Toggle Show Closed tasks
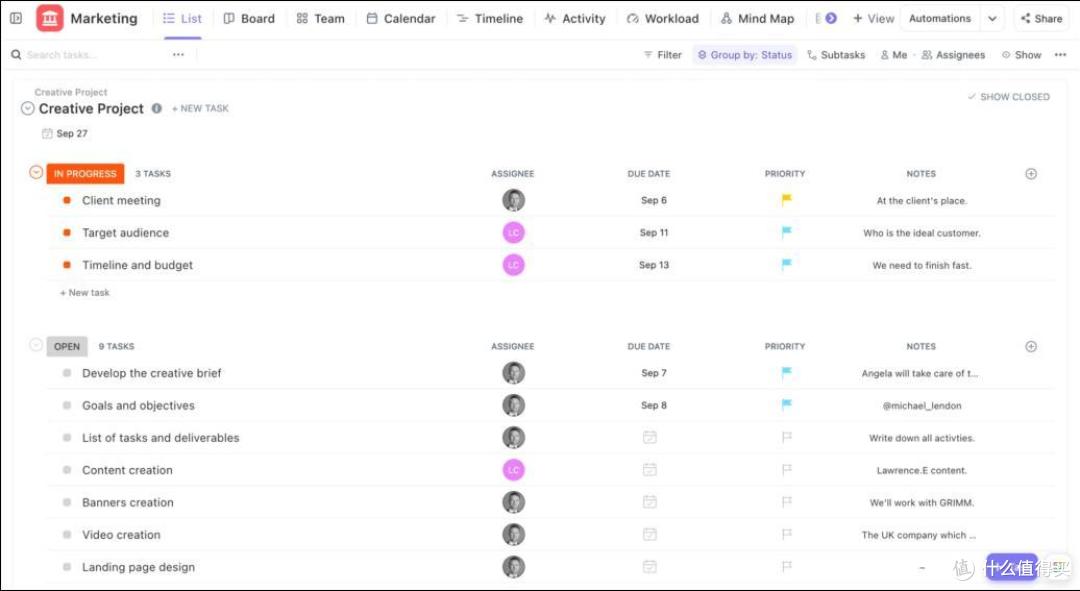This screenshot has width=1080, height=591. [x=1008, y=97]
